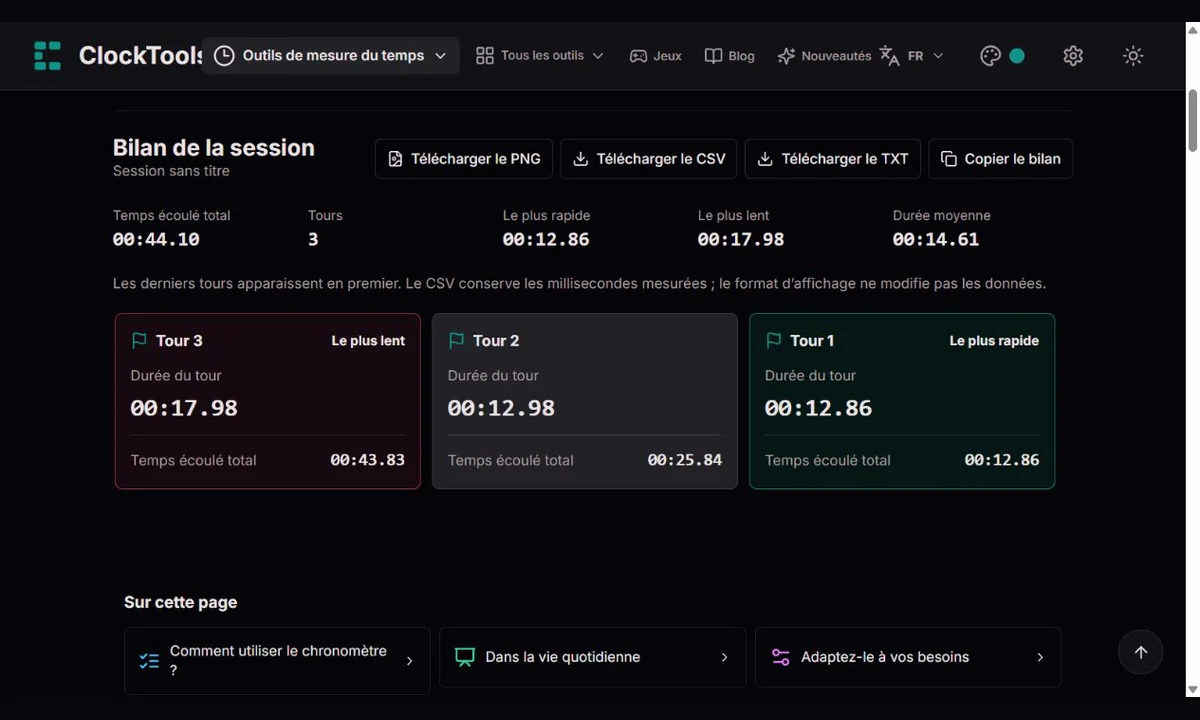Expand the Tous les outils chevron
The image size is (1200, 720).
click(598, 56)
